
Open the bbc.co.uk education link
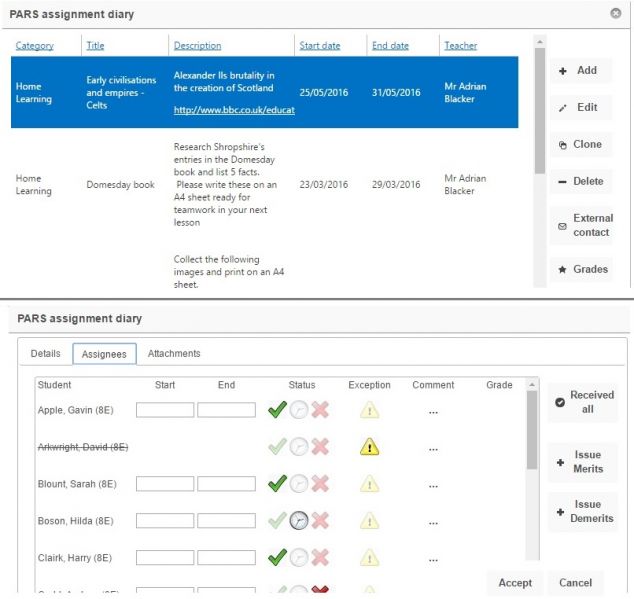click(x=234, y=110)
